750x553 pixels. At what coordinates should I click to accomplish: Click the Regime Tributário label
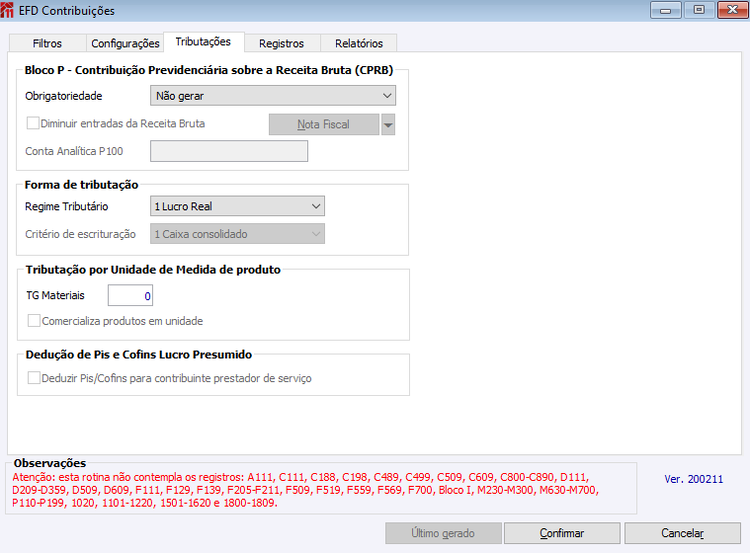pos(66,206)
